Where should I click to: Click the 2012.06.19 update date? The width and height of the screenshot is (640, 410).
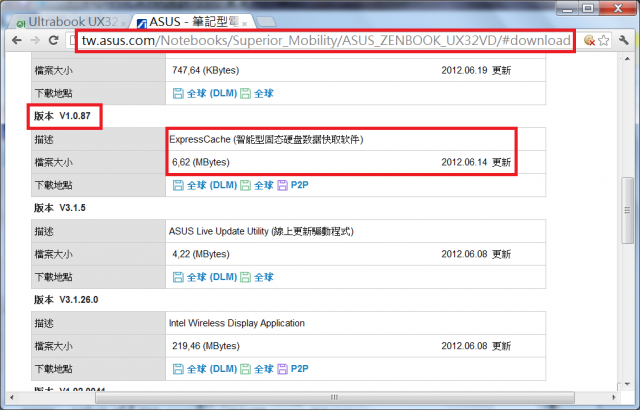pos(464,71)
